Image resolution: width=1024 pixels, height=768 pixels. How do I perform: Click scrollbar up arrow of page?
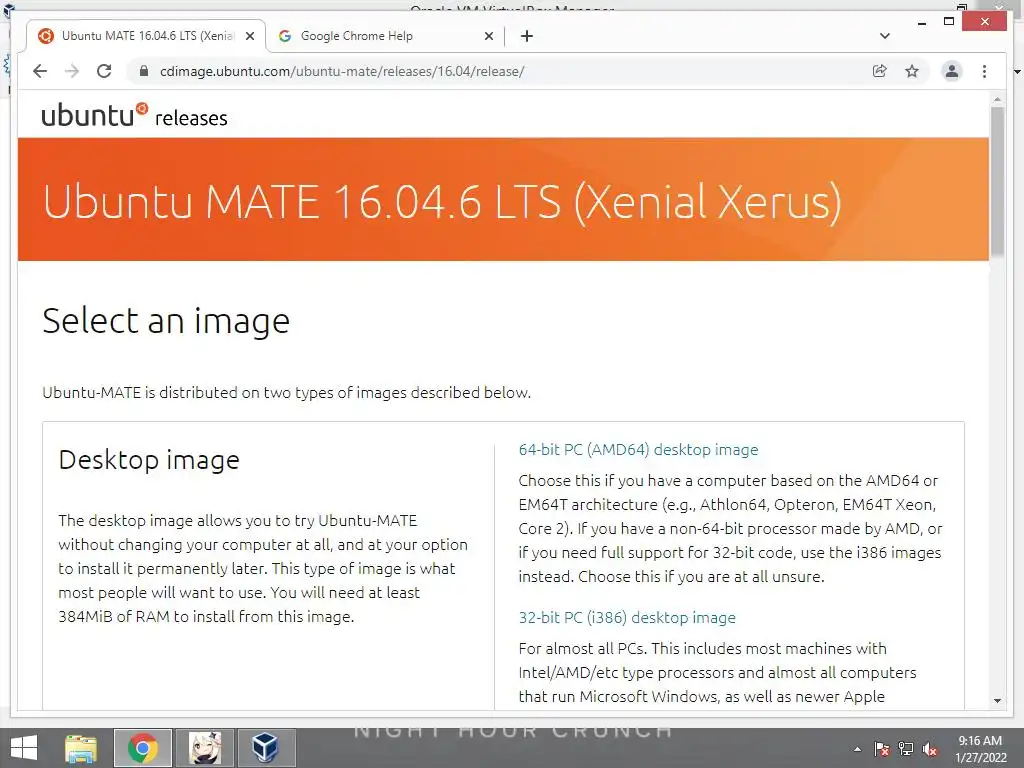point(997,99)
